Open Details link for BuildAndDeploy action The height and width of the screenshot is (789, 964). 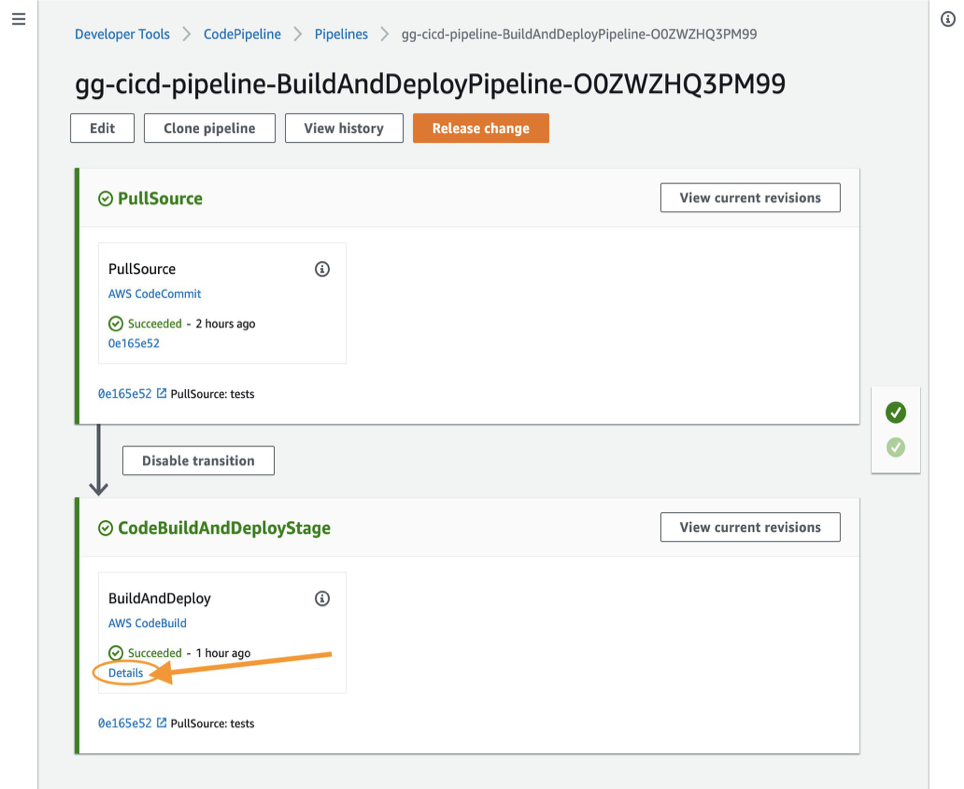[x=126, y=673]
